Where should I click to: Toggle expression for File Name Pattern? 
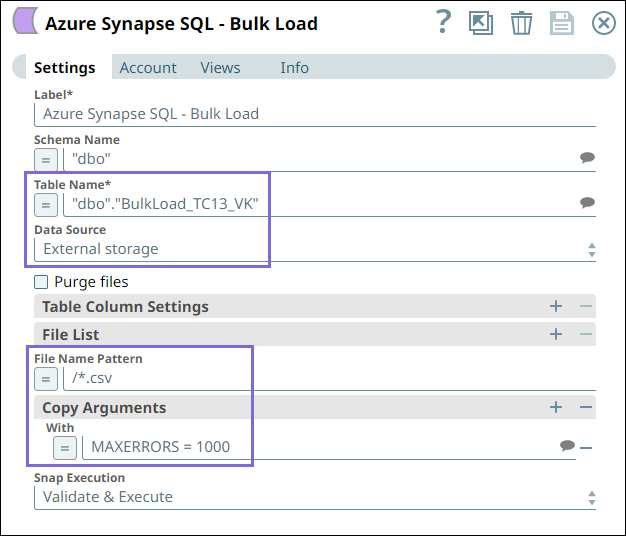[x=46, y=379]
